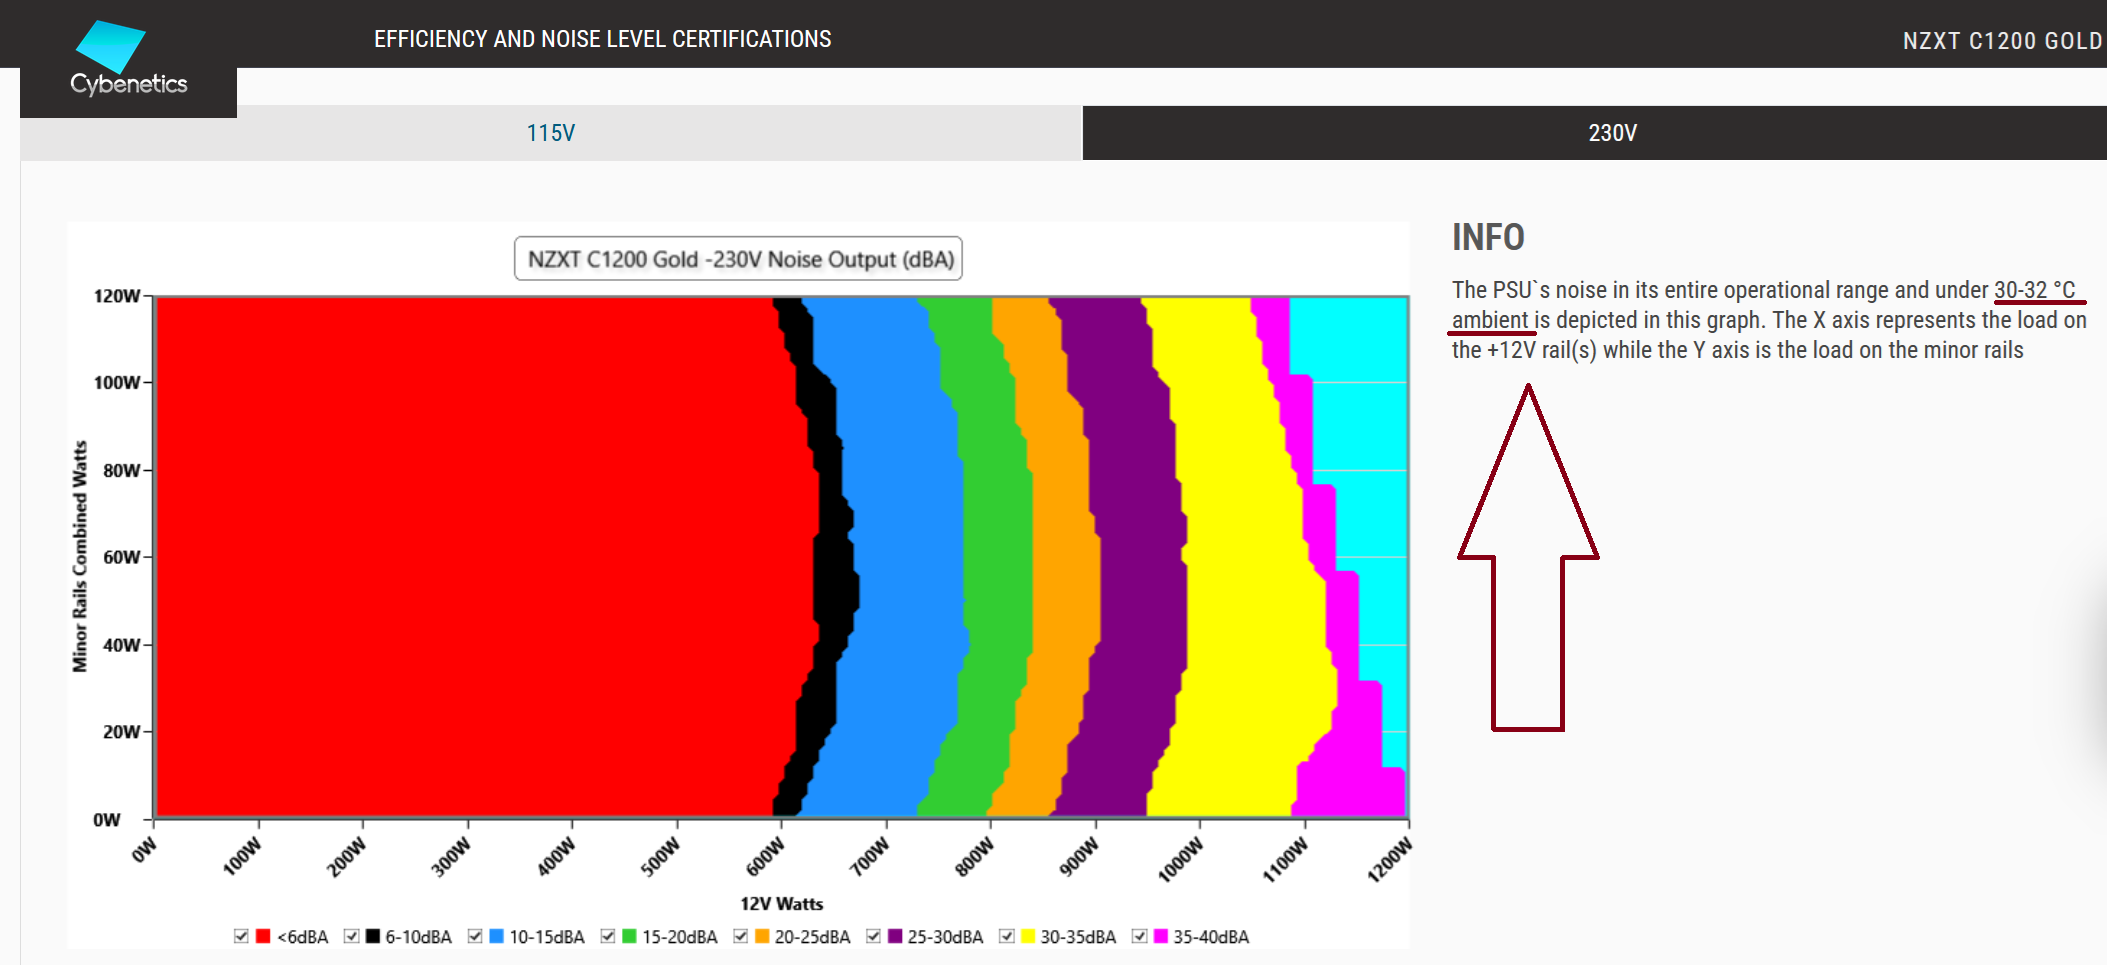Hide the 25-30dBA series via checkbox
The width and height of the screenshot is (2107, 965).
coord(874,937)
